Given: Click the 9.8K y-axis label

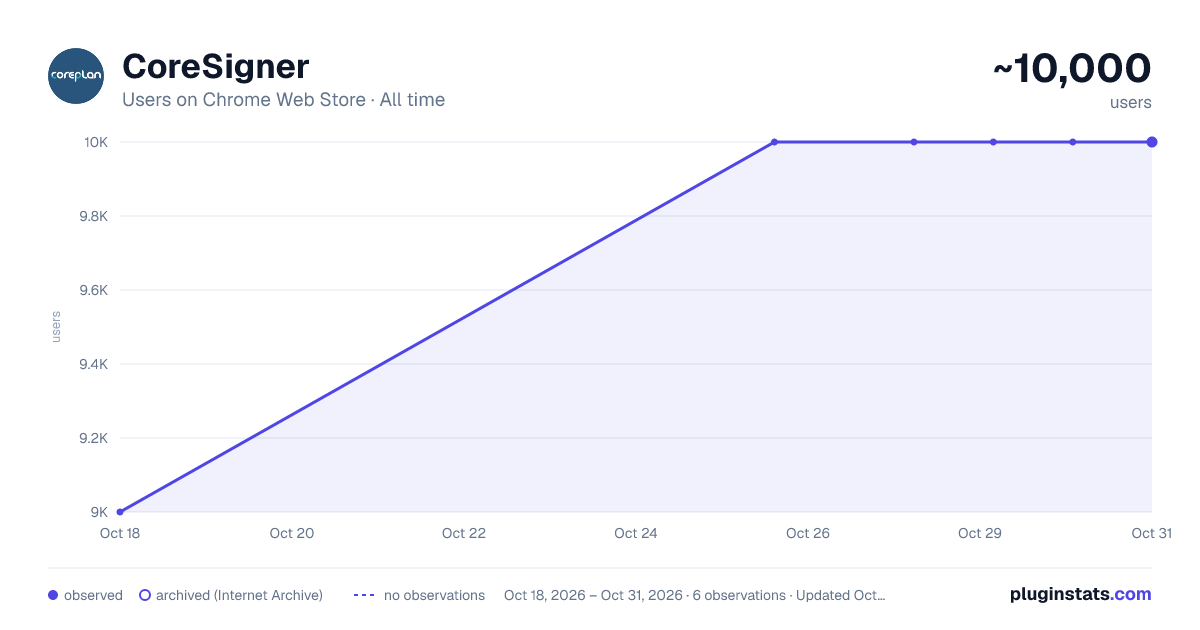Looking at the screenshot, I should tap(93, 216).
